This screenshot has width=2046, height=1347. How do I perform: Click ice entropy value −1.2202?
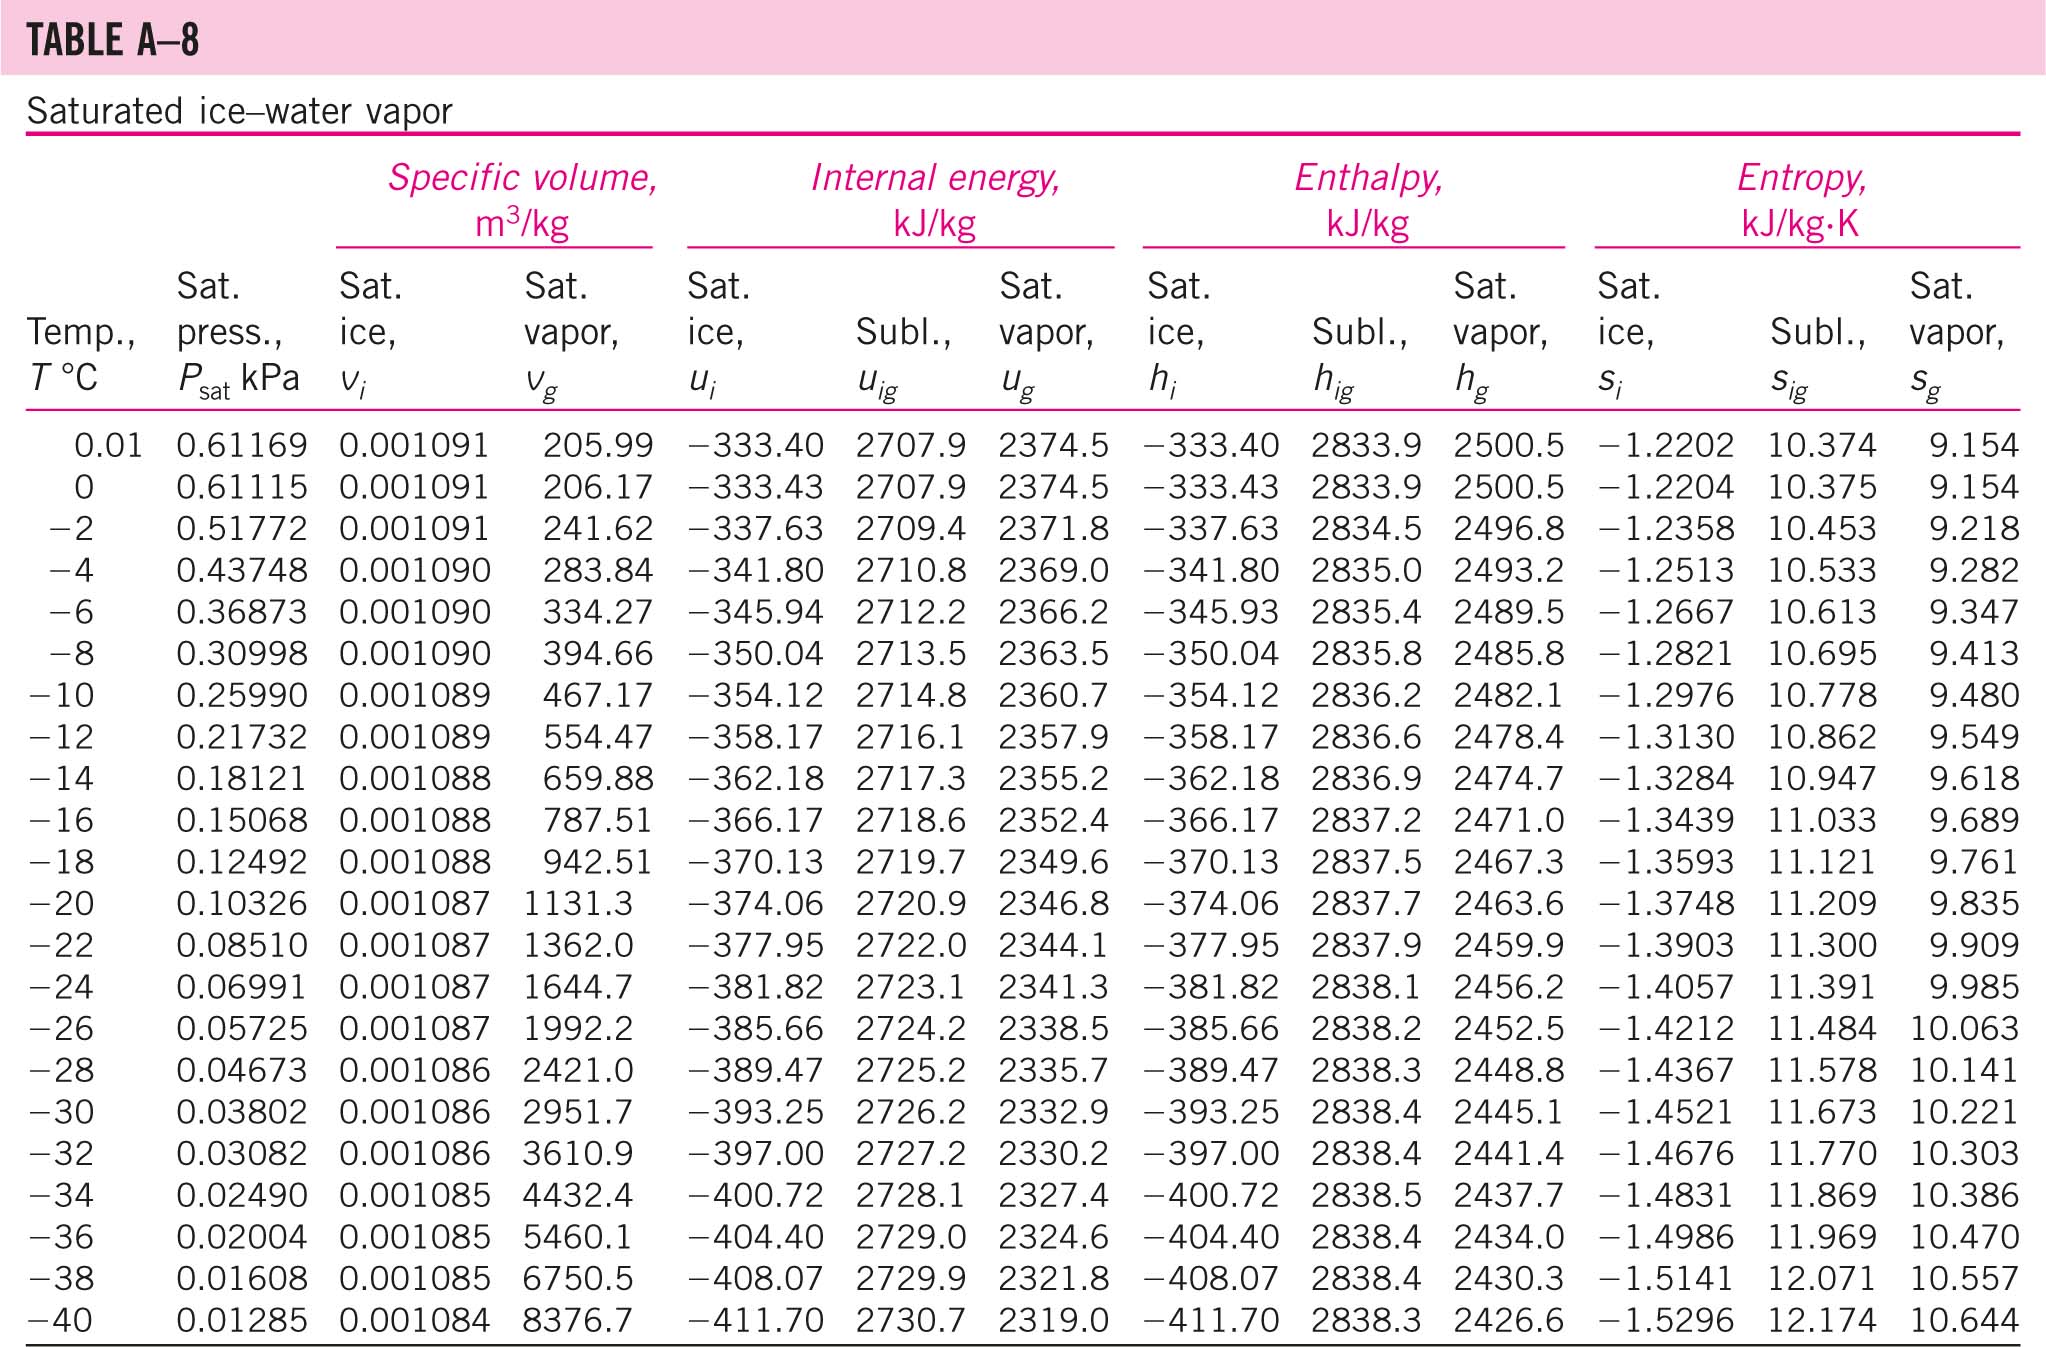pos(1666,445)
